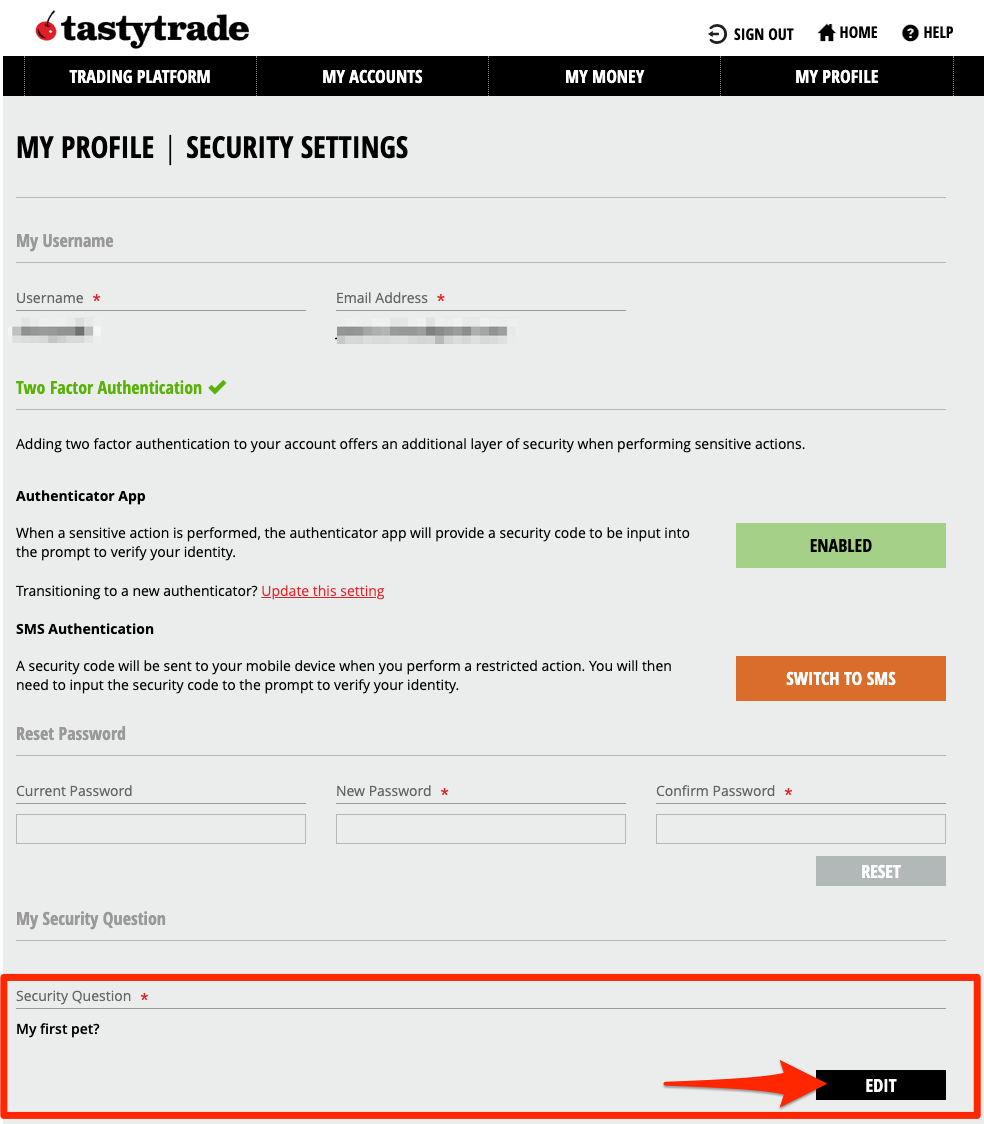The width and height of the screenshot is (984, 1124).
Task: Toggle Authenticator App off via ENABLED button
Action: (x=840, y=545)
